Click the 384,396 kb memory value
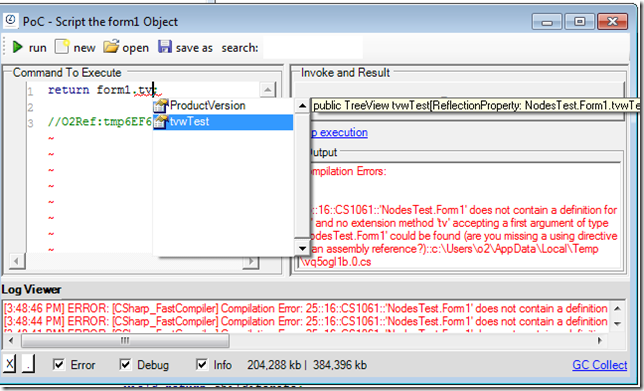644x391 pixels. pyautogui.click(x=340, y=365)
